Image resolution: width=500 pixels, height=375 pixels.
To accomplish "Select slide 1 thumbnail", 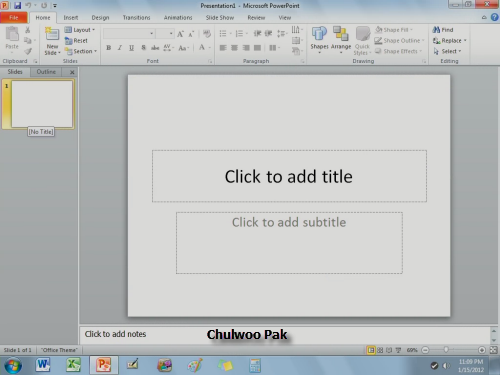I will [x=42, y=104].
